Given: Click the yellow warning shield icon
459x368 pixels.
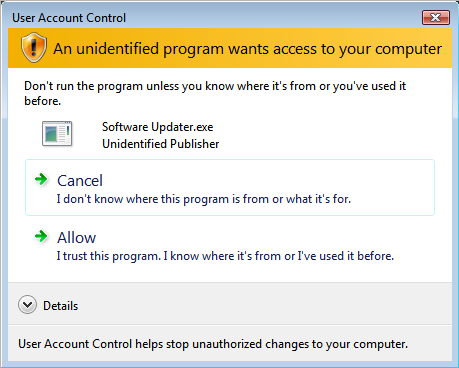Looking at the screenshot, I should click(33, 48).
